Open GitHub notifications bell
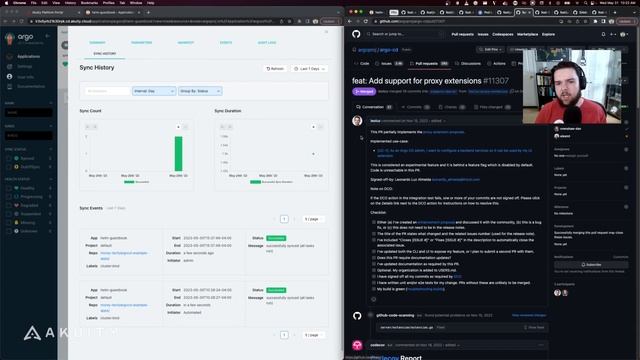Screen dimensions: 640x360 (603, 34)
